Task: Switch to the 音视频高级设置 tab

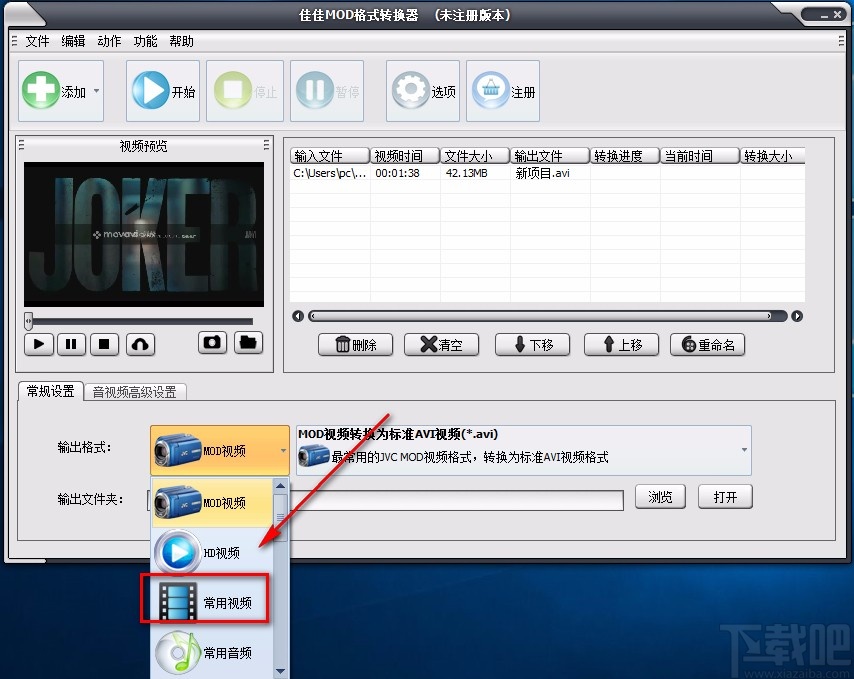Action: tap(135, 392)
